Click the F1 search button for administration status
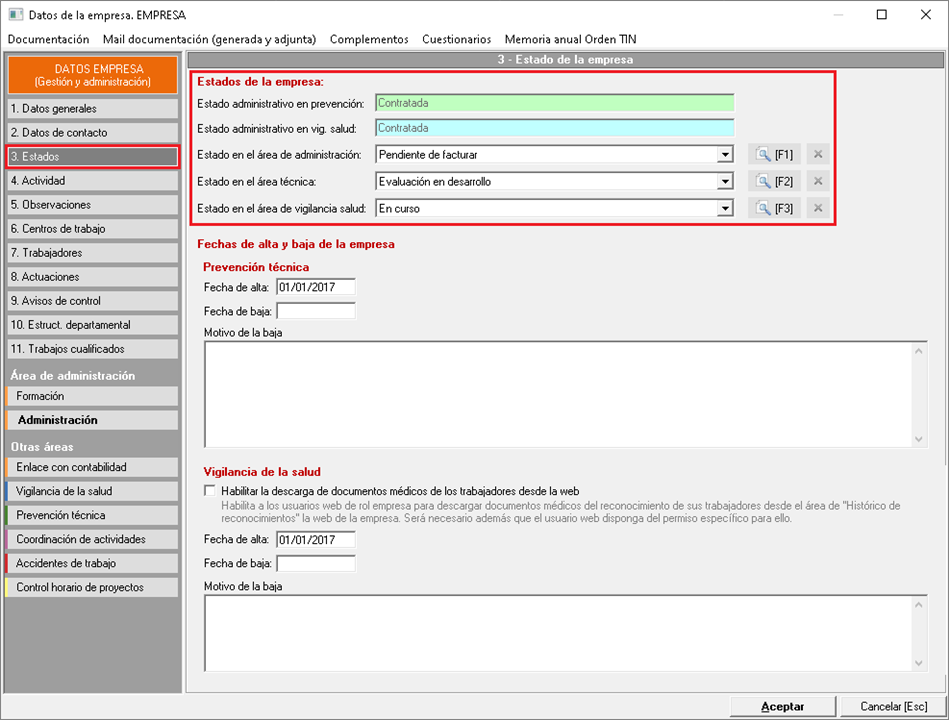Screen dimensions: 949x720 point(774,155)
